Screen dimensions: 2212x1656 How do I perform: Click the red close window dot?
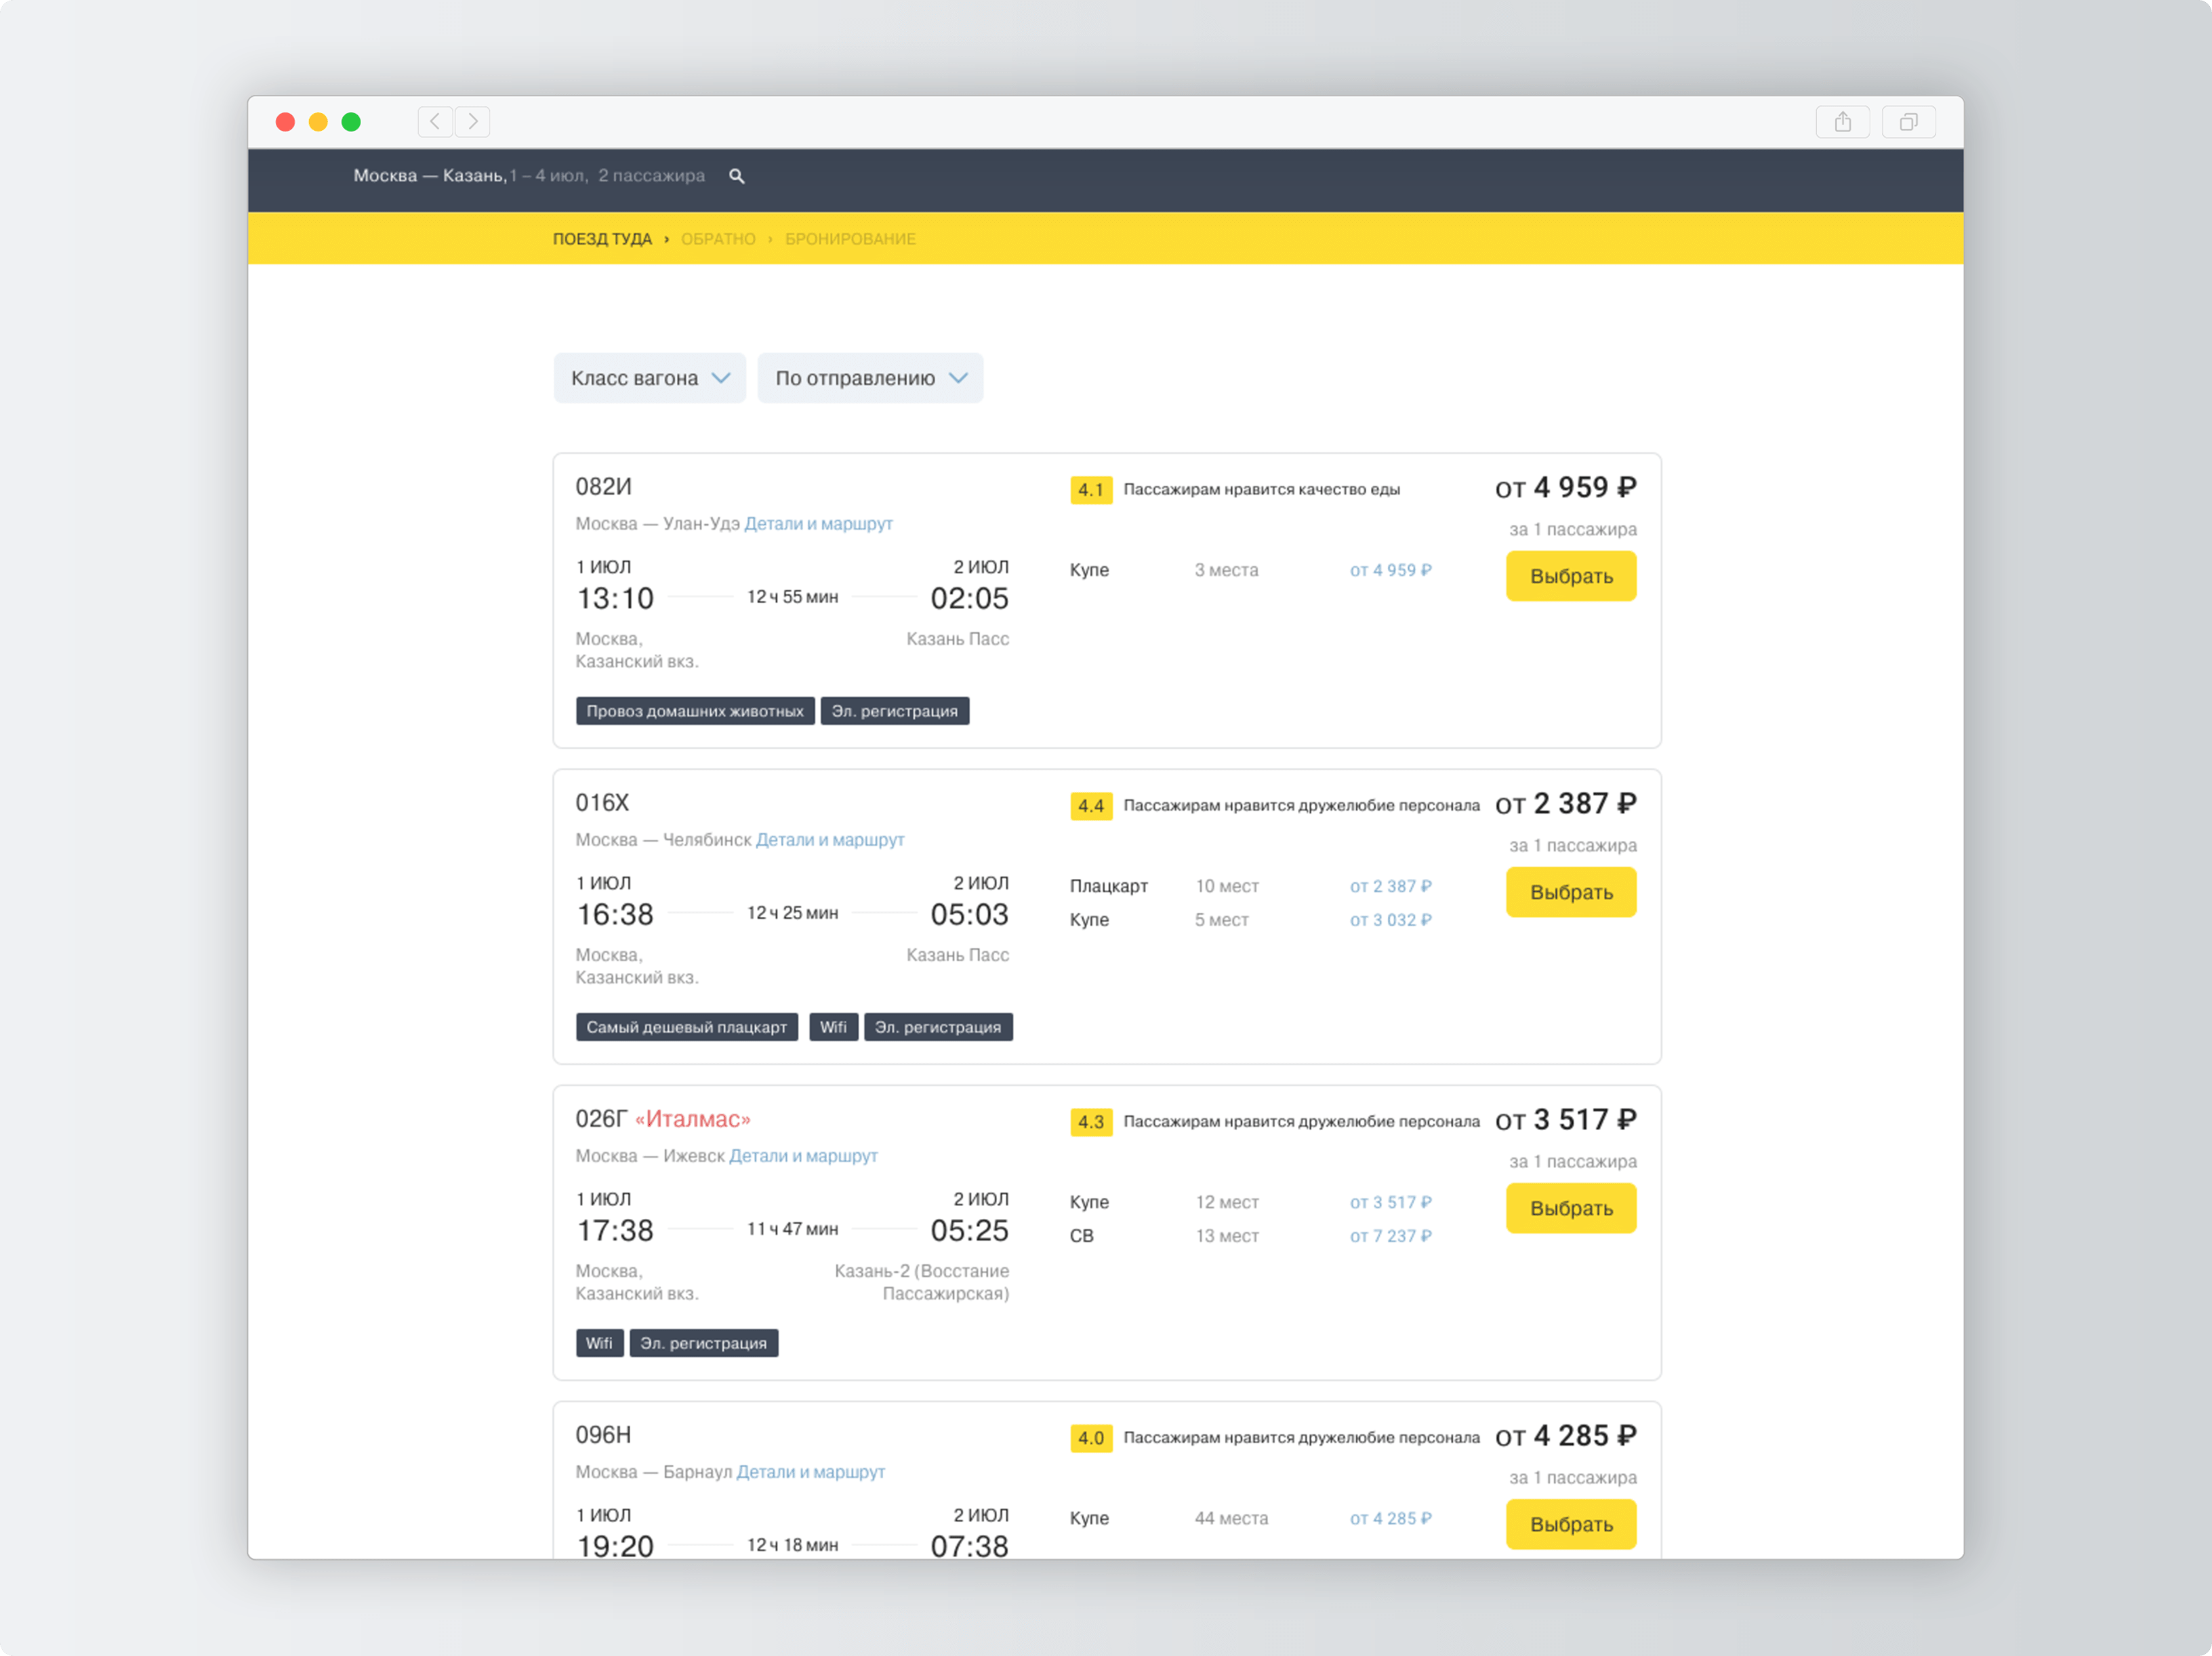285,122
